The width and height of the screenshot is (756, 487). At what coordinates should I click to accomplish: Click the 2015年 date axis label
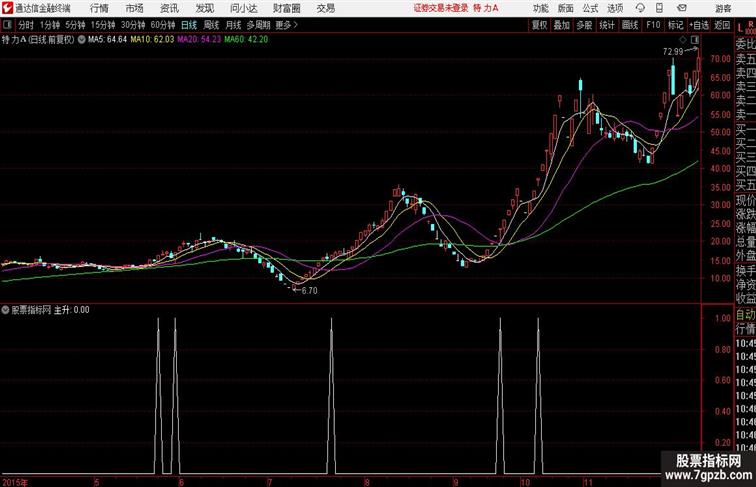click(15, 482)
